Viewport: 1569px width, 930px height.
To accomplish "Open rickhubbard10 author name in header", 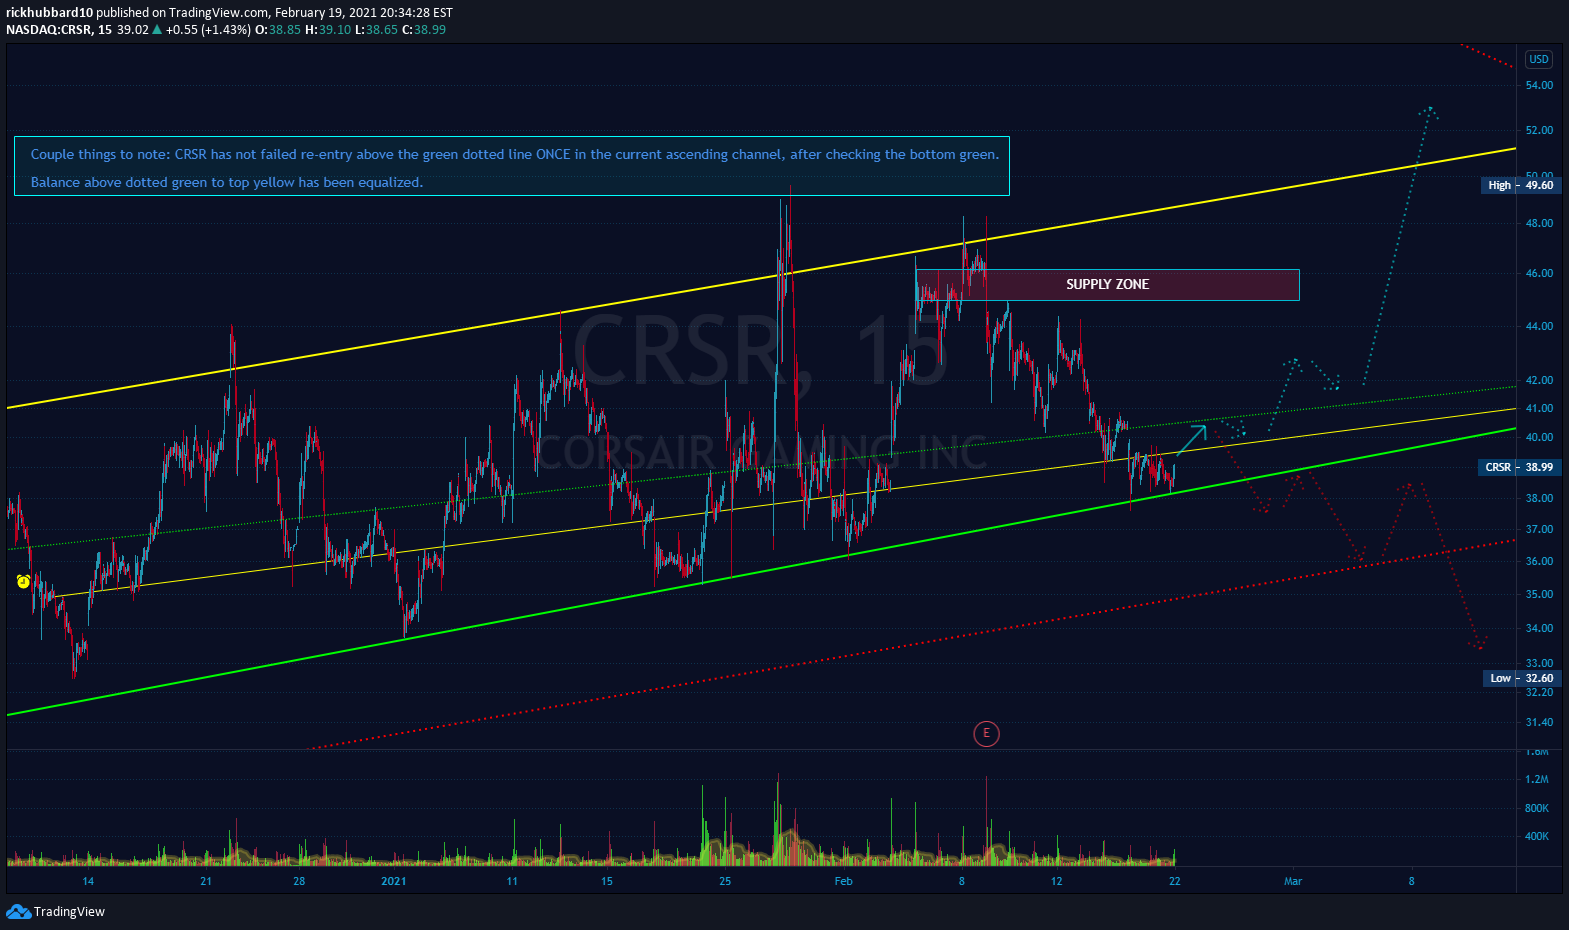I will [x=49, y=13].
